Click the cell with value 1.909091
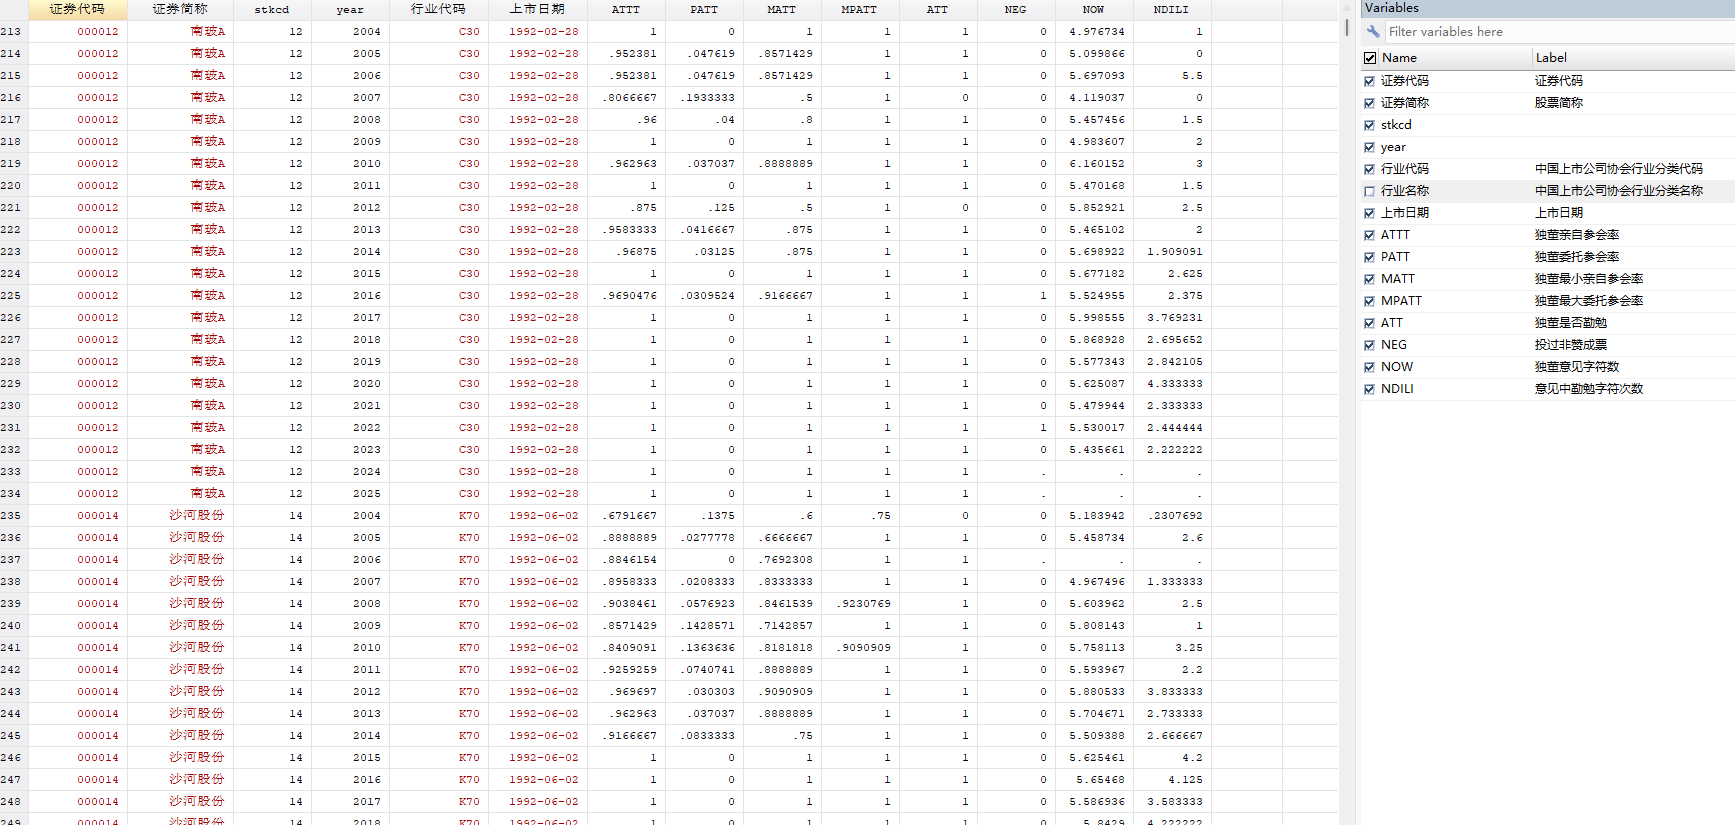 pyautogui.click(x=1171, y=252)
